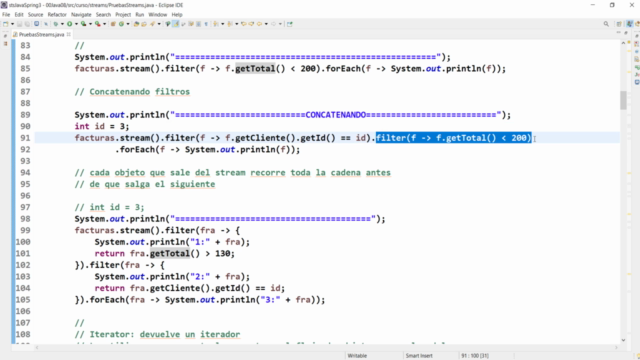The height and width of the screenshot is (360, 640).
Task: Expand the Coverage dropdown arrow
Action: coord(90,24)
